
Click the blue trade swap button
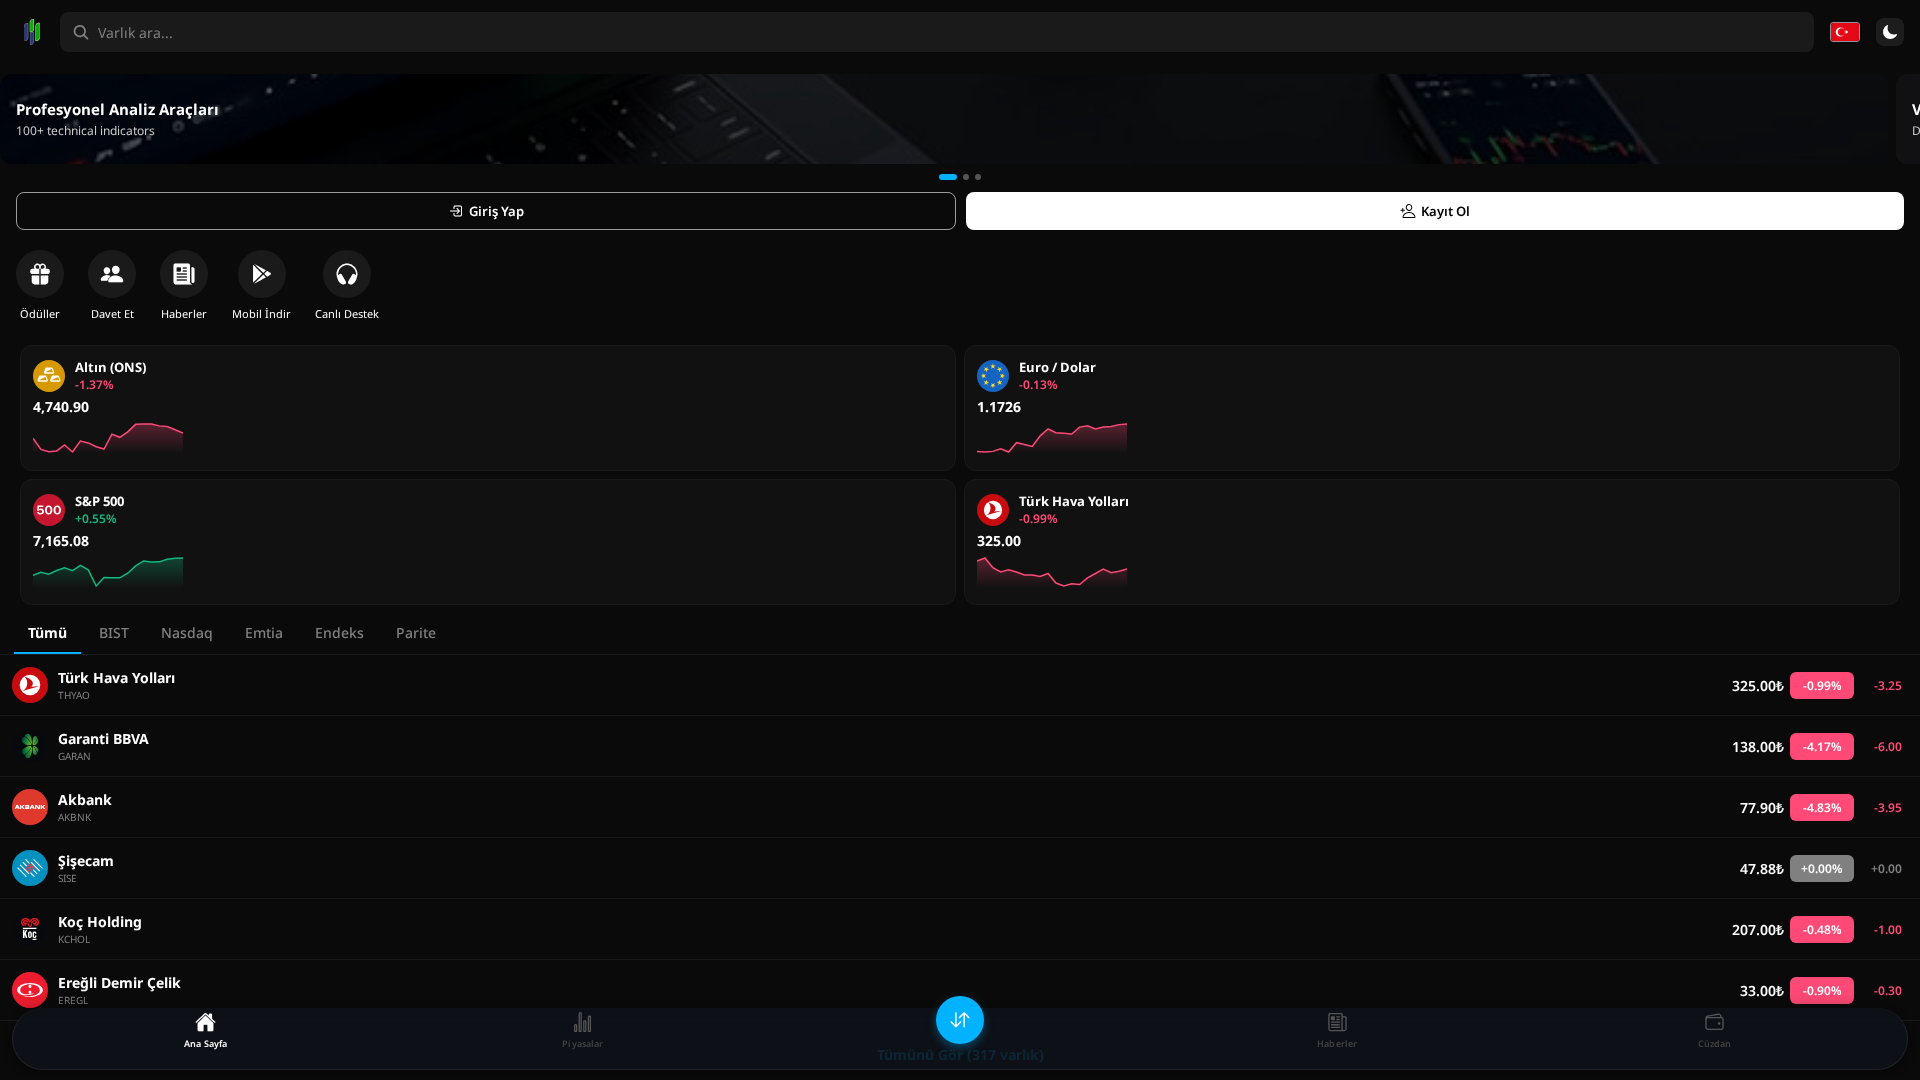click(x=960, y=1020)
